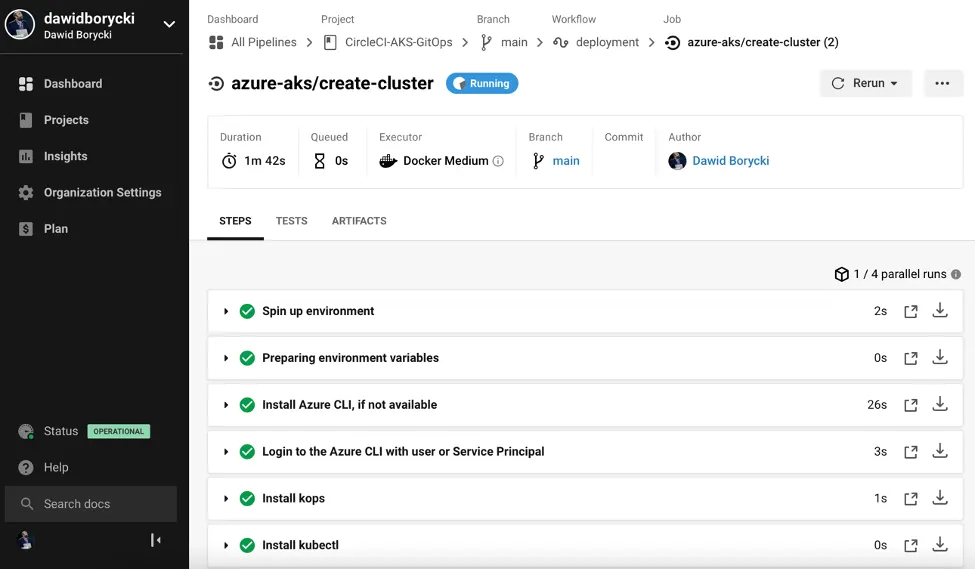Click the Running status badge
977x570 pixels.
coord(482,83)
